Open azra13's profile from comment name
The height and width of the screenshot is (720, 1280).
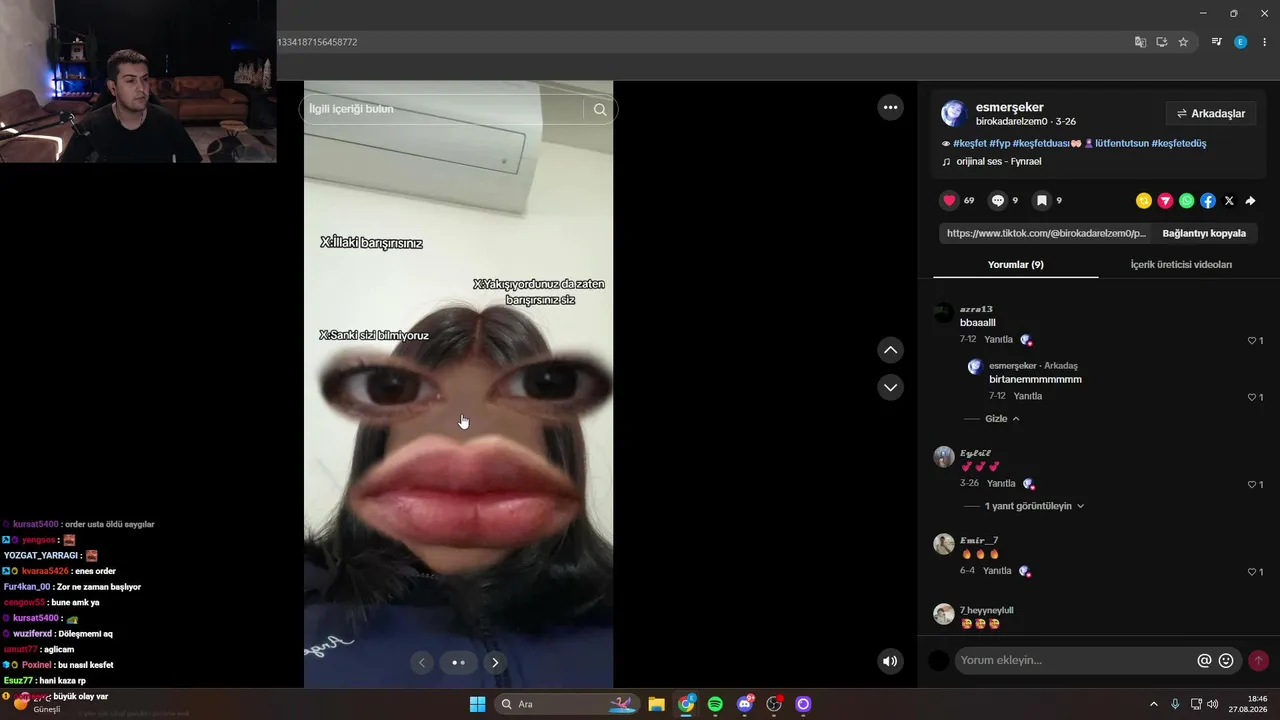tap(976, 309)
